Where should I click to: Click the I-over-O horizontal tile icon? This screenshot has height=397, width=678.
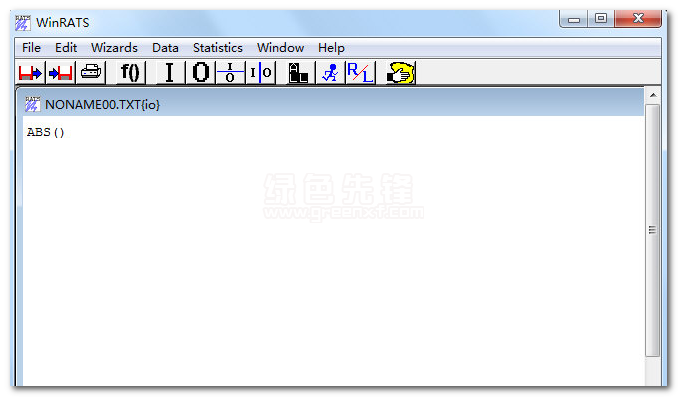[x=230, y=72]
